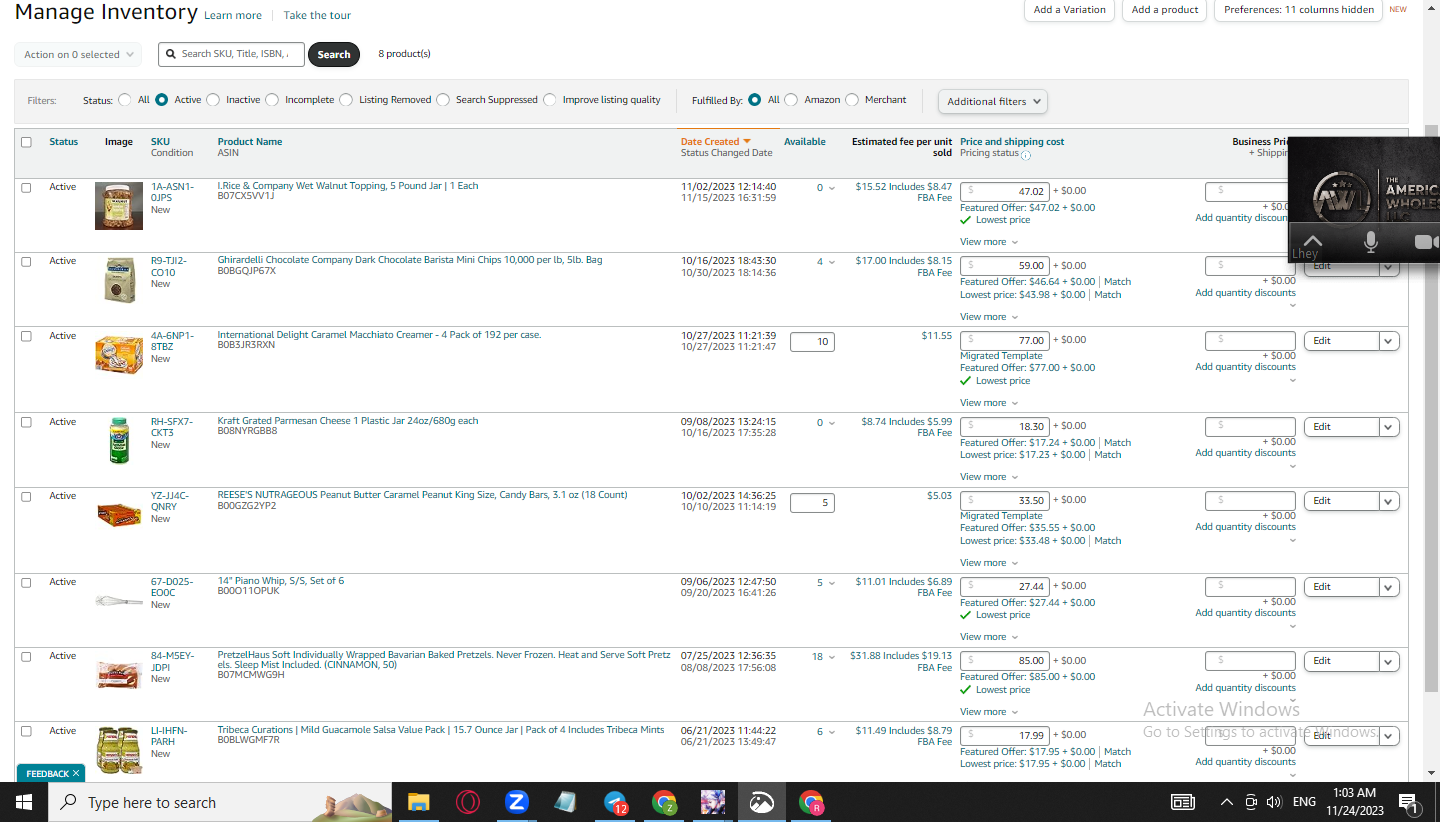Open Reese's Nutrageous candy bar thumbnail

pyautogui.click(x=119, y=514)
